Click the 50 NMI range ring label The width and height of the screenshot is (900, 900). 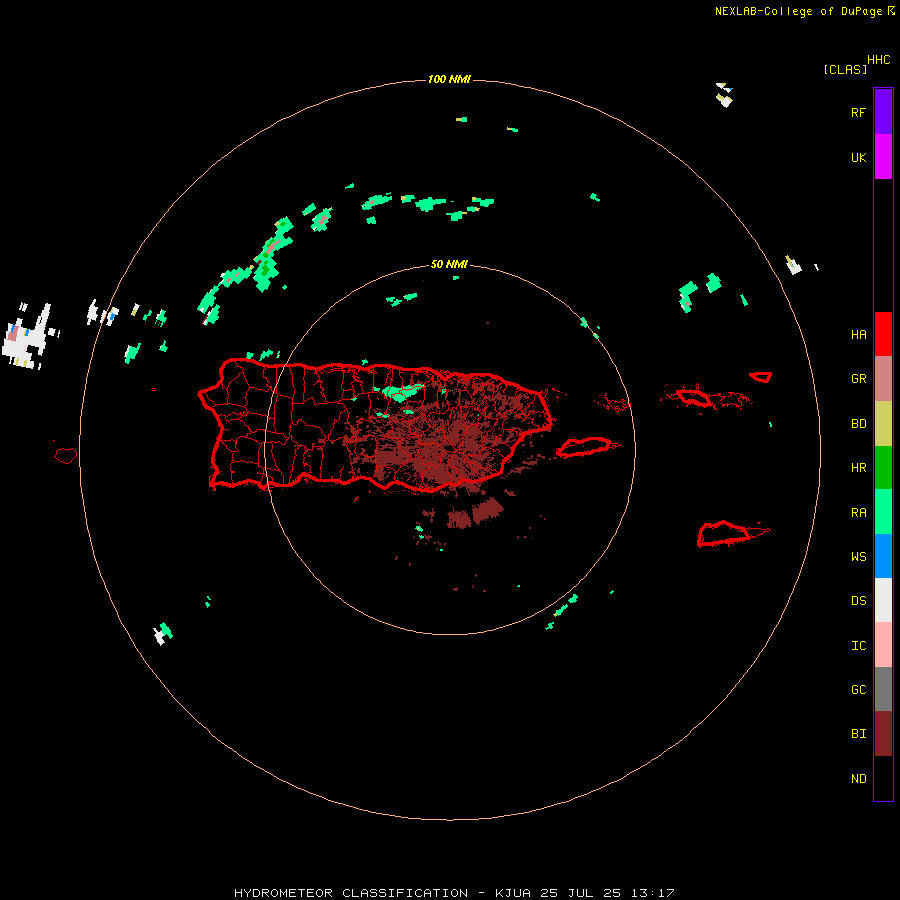coord(449,265)
